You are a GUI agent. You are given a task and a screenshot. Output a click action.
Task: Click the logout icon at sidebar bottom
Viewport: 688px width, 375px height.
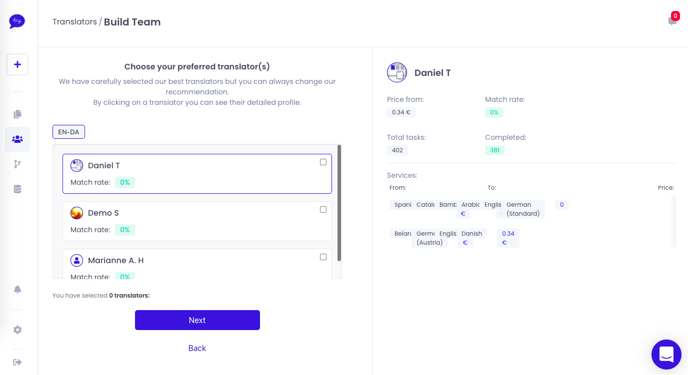[x=18, y=362]
